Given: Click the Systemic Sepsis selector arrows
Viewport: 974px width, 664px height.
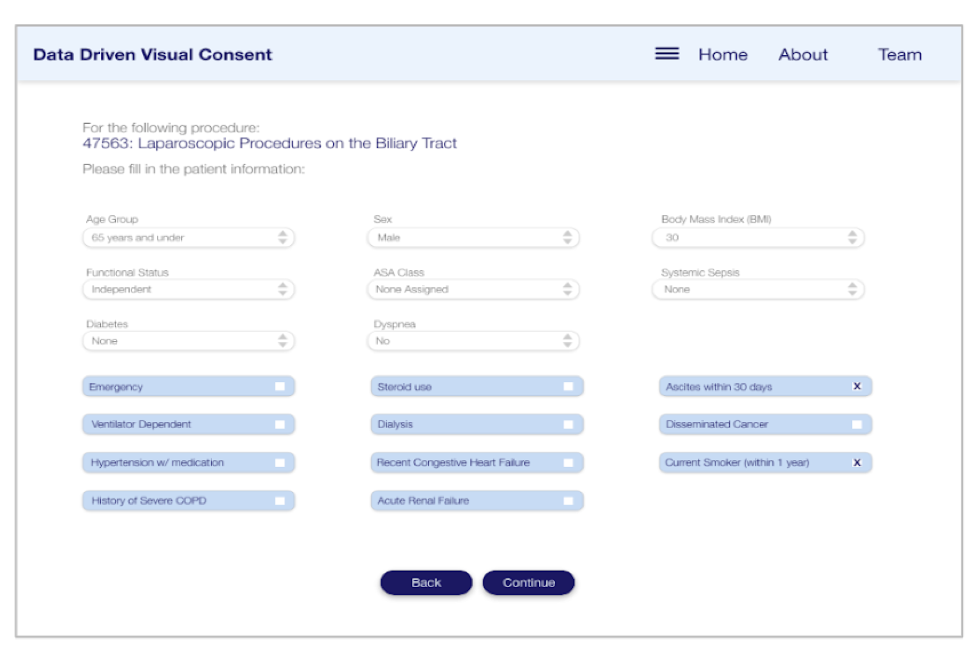Looking at the screenshot, I should click(x=852, y=289).
